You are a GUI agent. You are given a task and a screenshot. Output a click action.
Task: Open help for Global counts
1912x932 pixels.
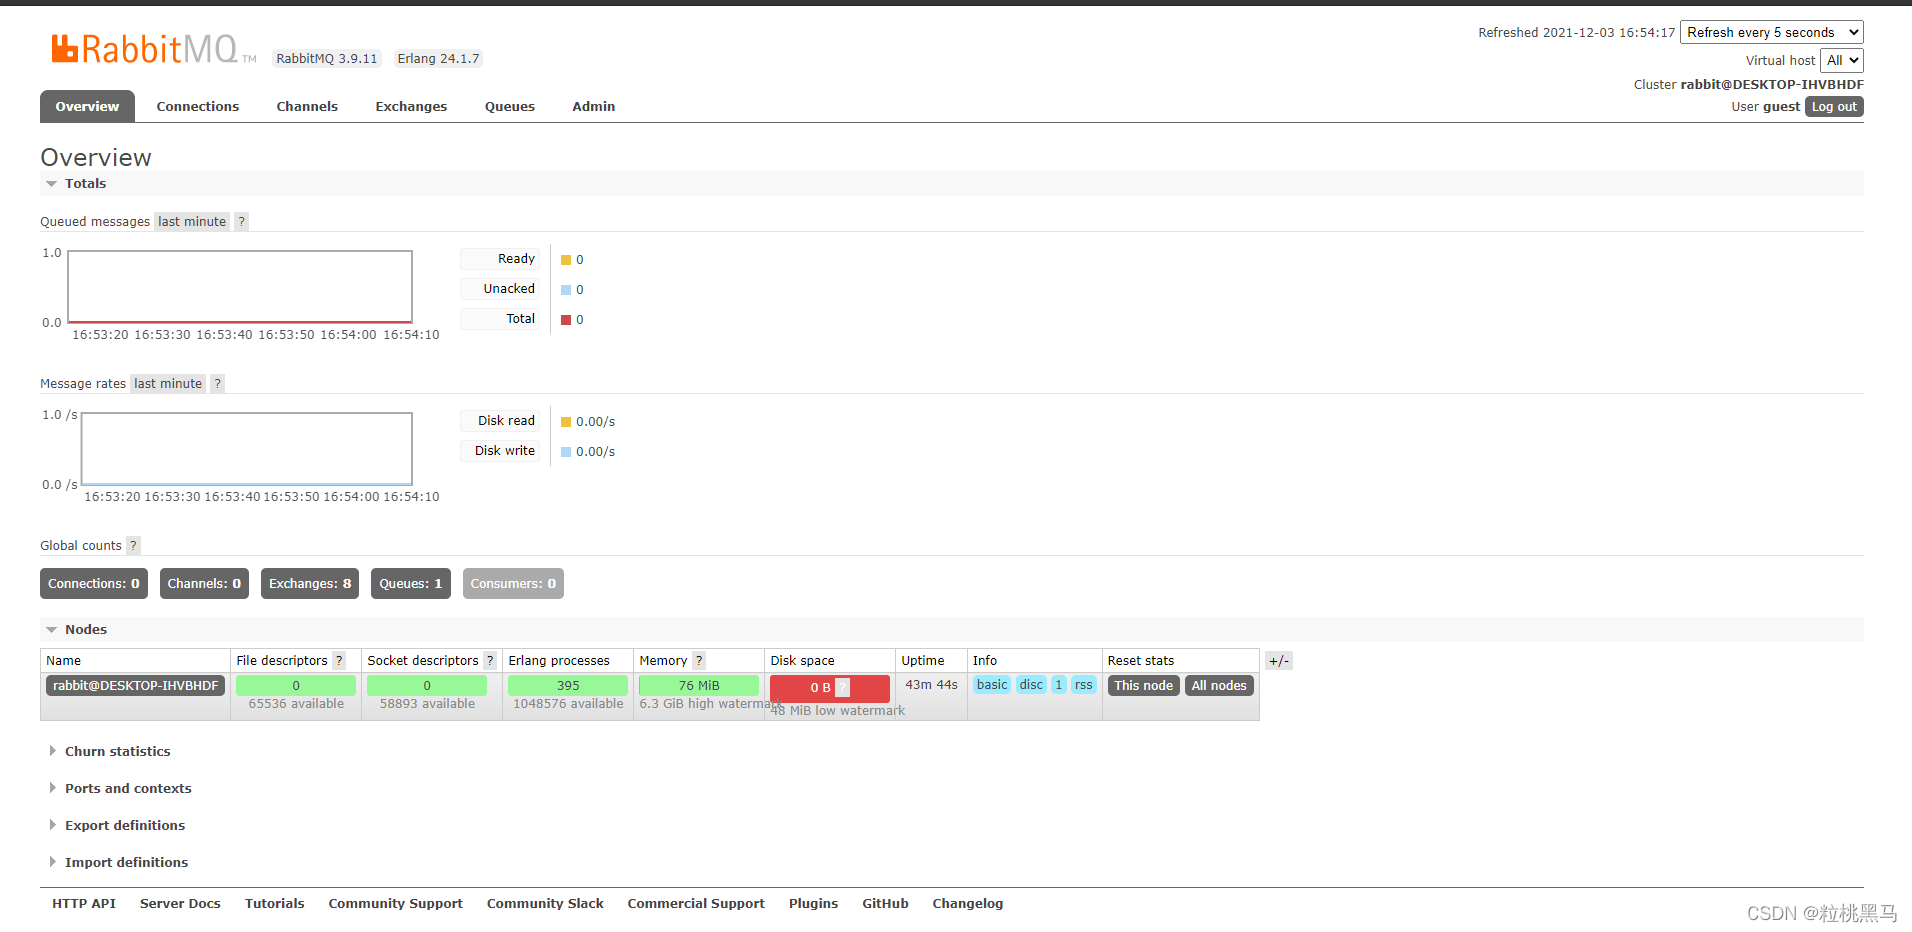pyautogui.click(x=133, y=546)
